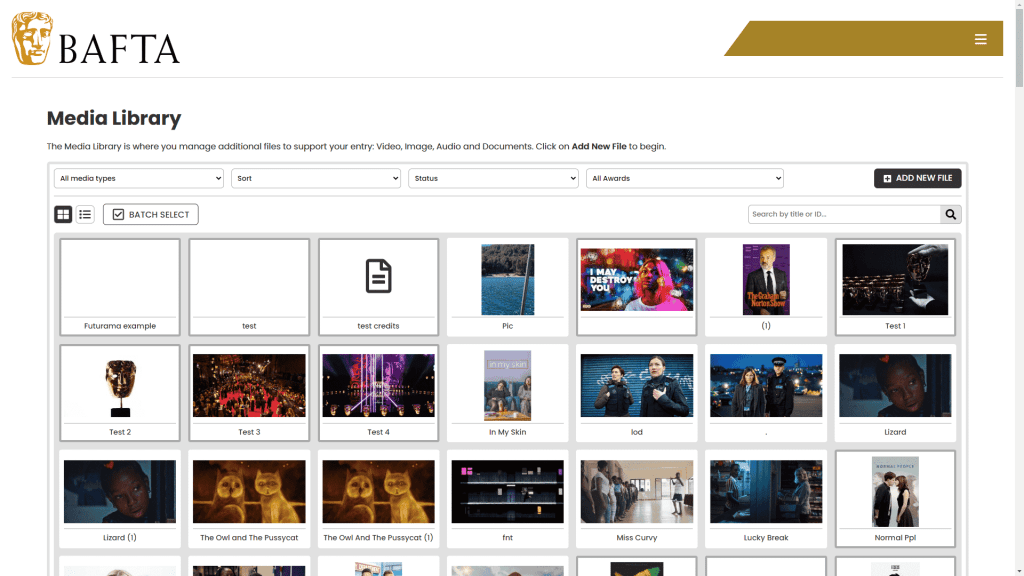Open the Sort dropdown

click(x=316, y=178)
